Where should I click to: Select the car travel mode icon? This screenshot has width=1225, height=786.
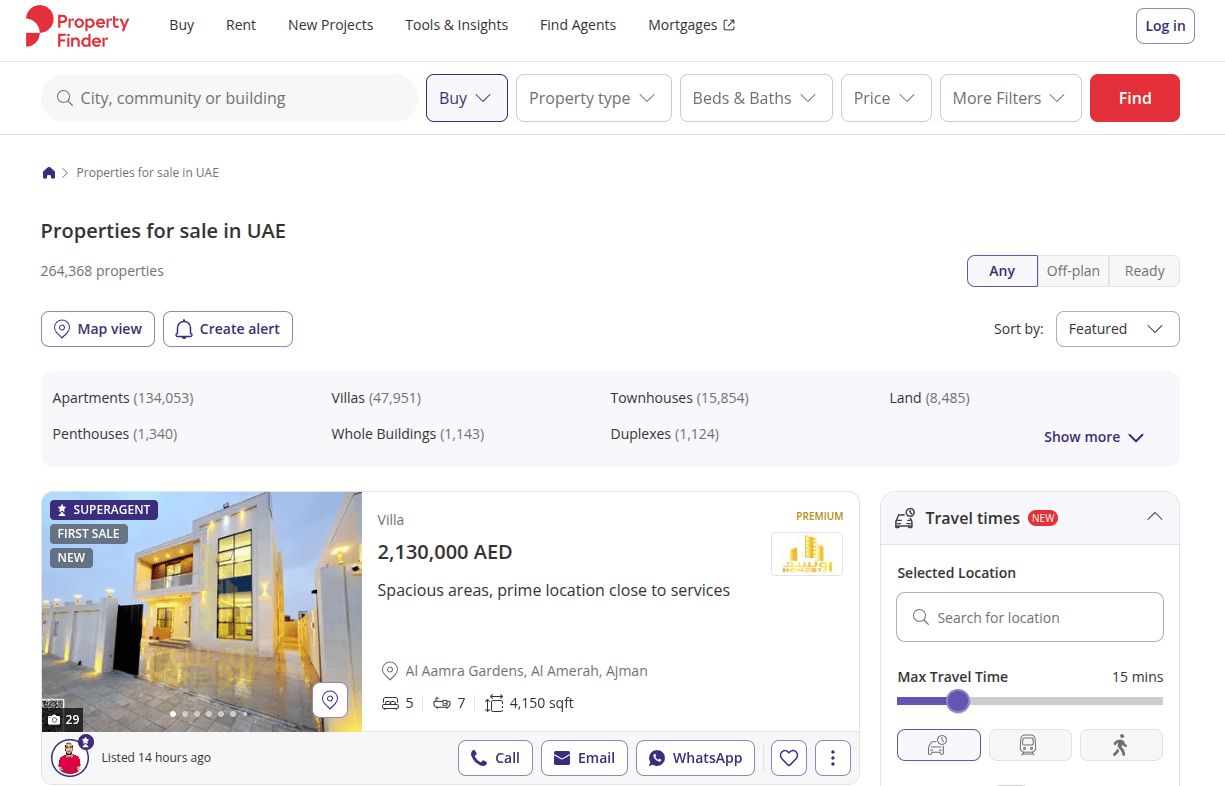(x=938, y=745)
